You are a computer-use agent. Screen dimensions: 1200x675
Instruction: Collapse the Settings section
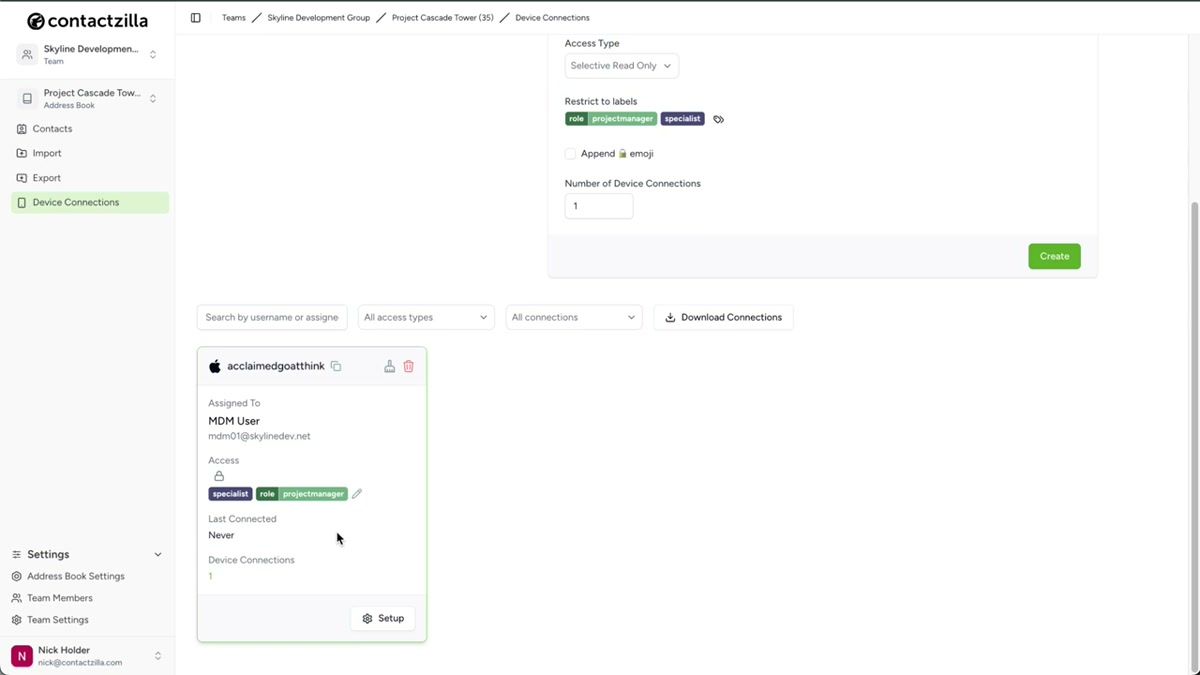[x=157, y=554]
